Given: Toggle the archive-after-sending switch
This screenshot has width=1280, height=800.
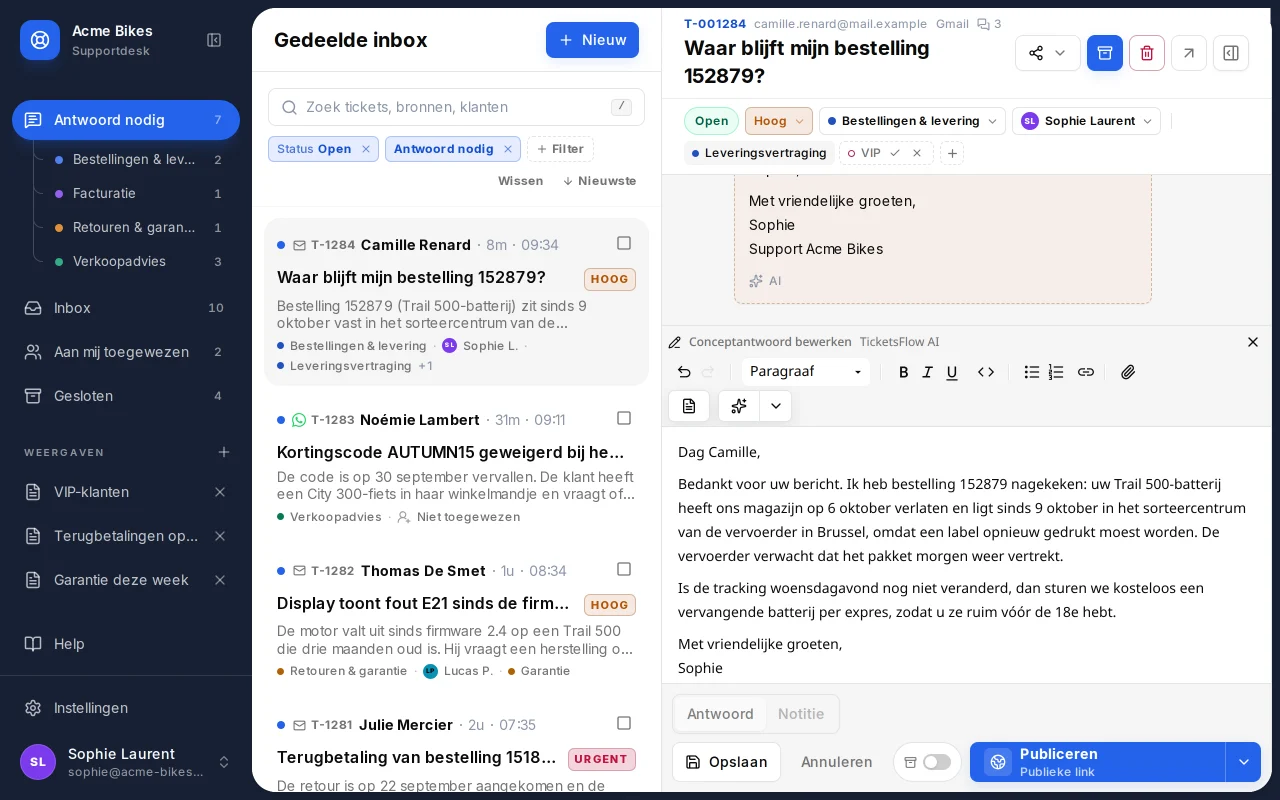Looking at the screenshot, I should click(x=937, y=762).
